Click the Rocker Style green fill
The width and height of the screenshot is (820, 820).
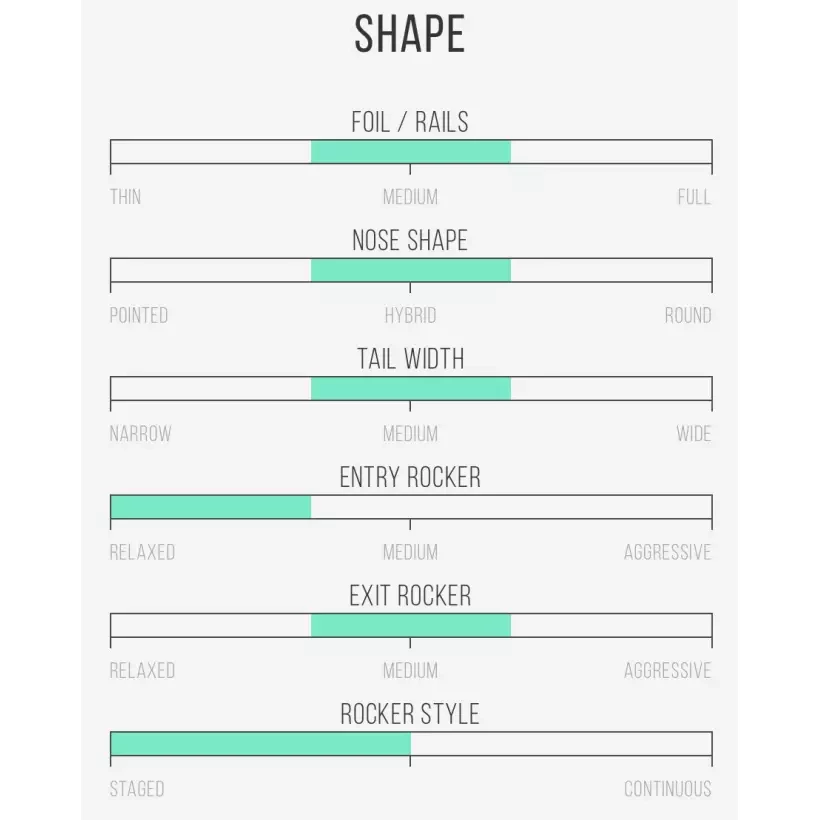[x=260, y=744]
